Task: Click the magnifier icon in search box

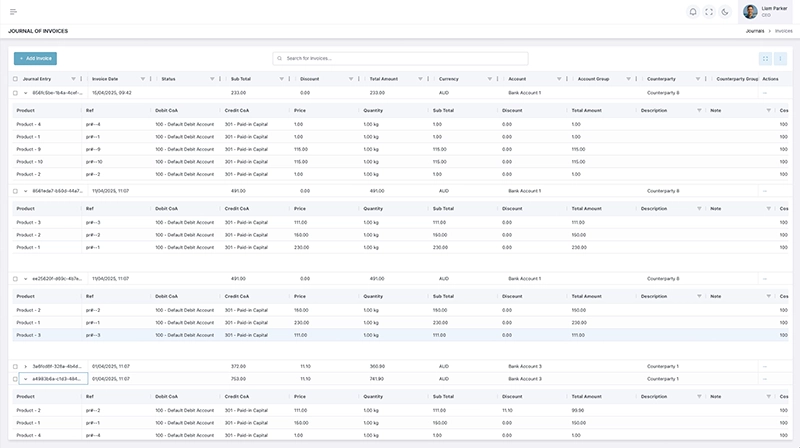Action: coord(280,58)
